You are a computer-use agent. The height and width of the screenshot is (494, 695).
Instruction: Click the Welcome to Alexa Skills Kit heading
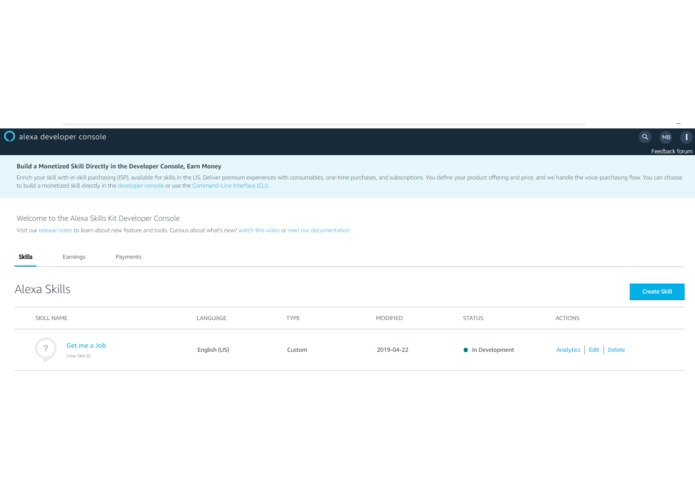pyautogui.click(x=98, y=218)
